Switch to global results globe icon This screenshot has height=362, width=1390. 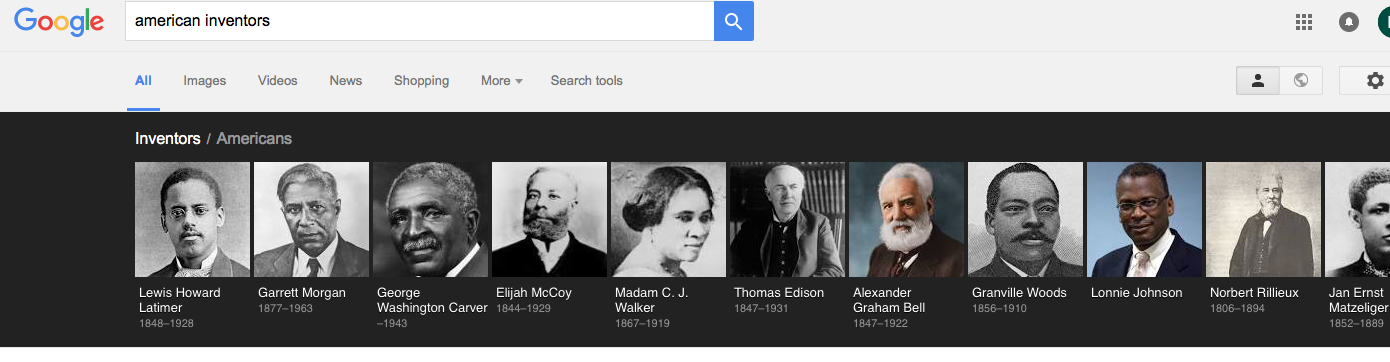1301,81
